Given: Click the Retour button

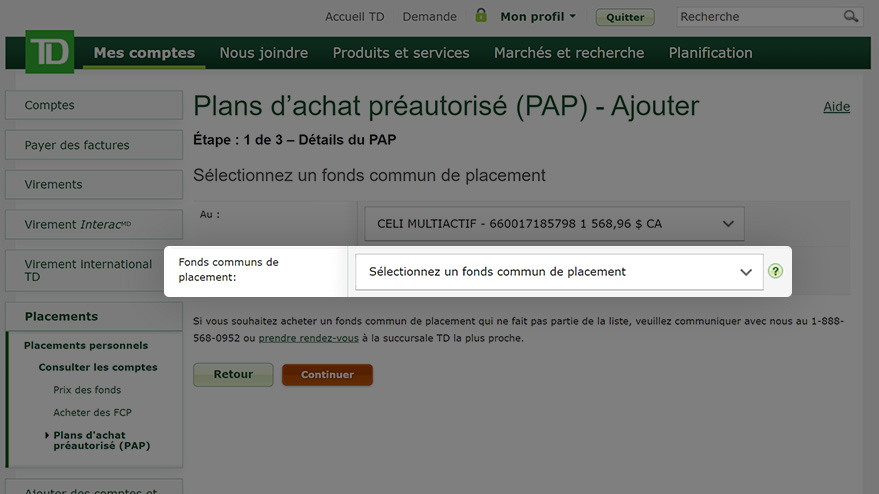Looking at the screenshot, I should pyautogui.click(x=233, y=375).
